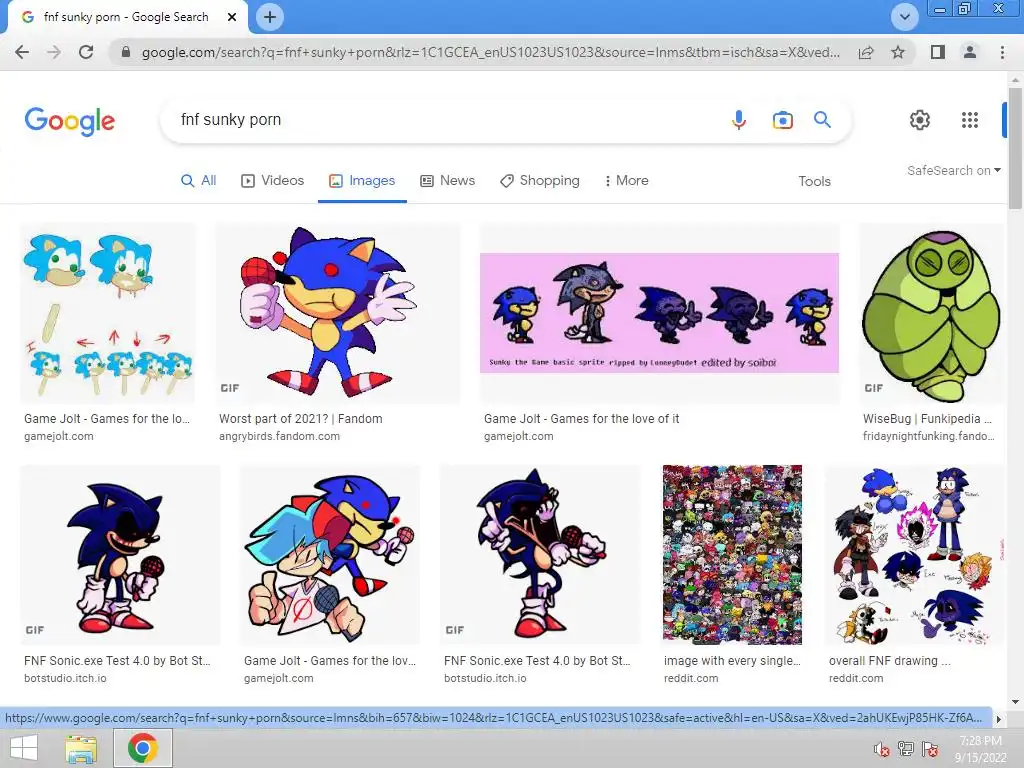Image resolution: width=1024 pixels, height=768 pixels.
Task: Reload the page with refresh icon
Action: [86, 52]
